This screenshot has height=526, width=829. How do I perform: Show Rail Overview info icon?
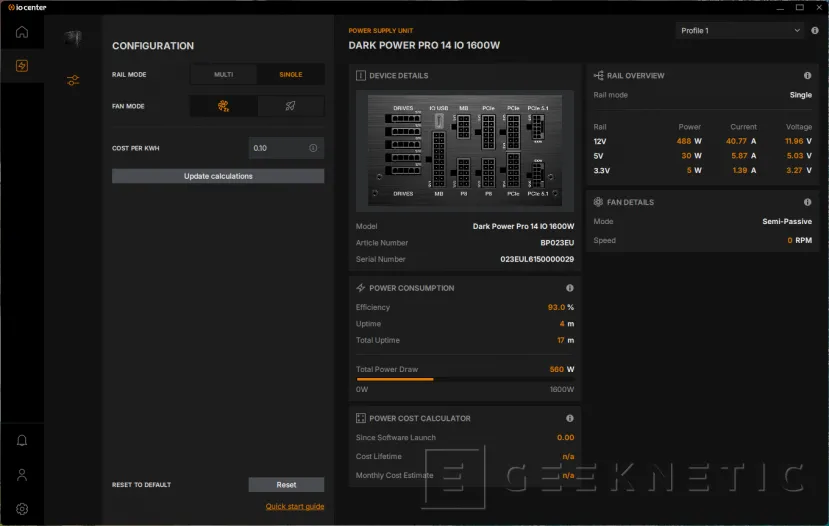[x=807, y=76]
